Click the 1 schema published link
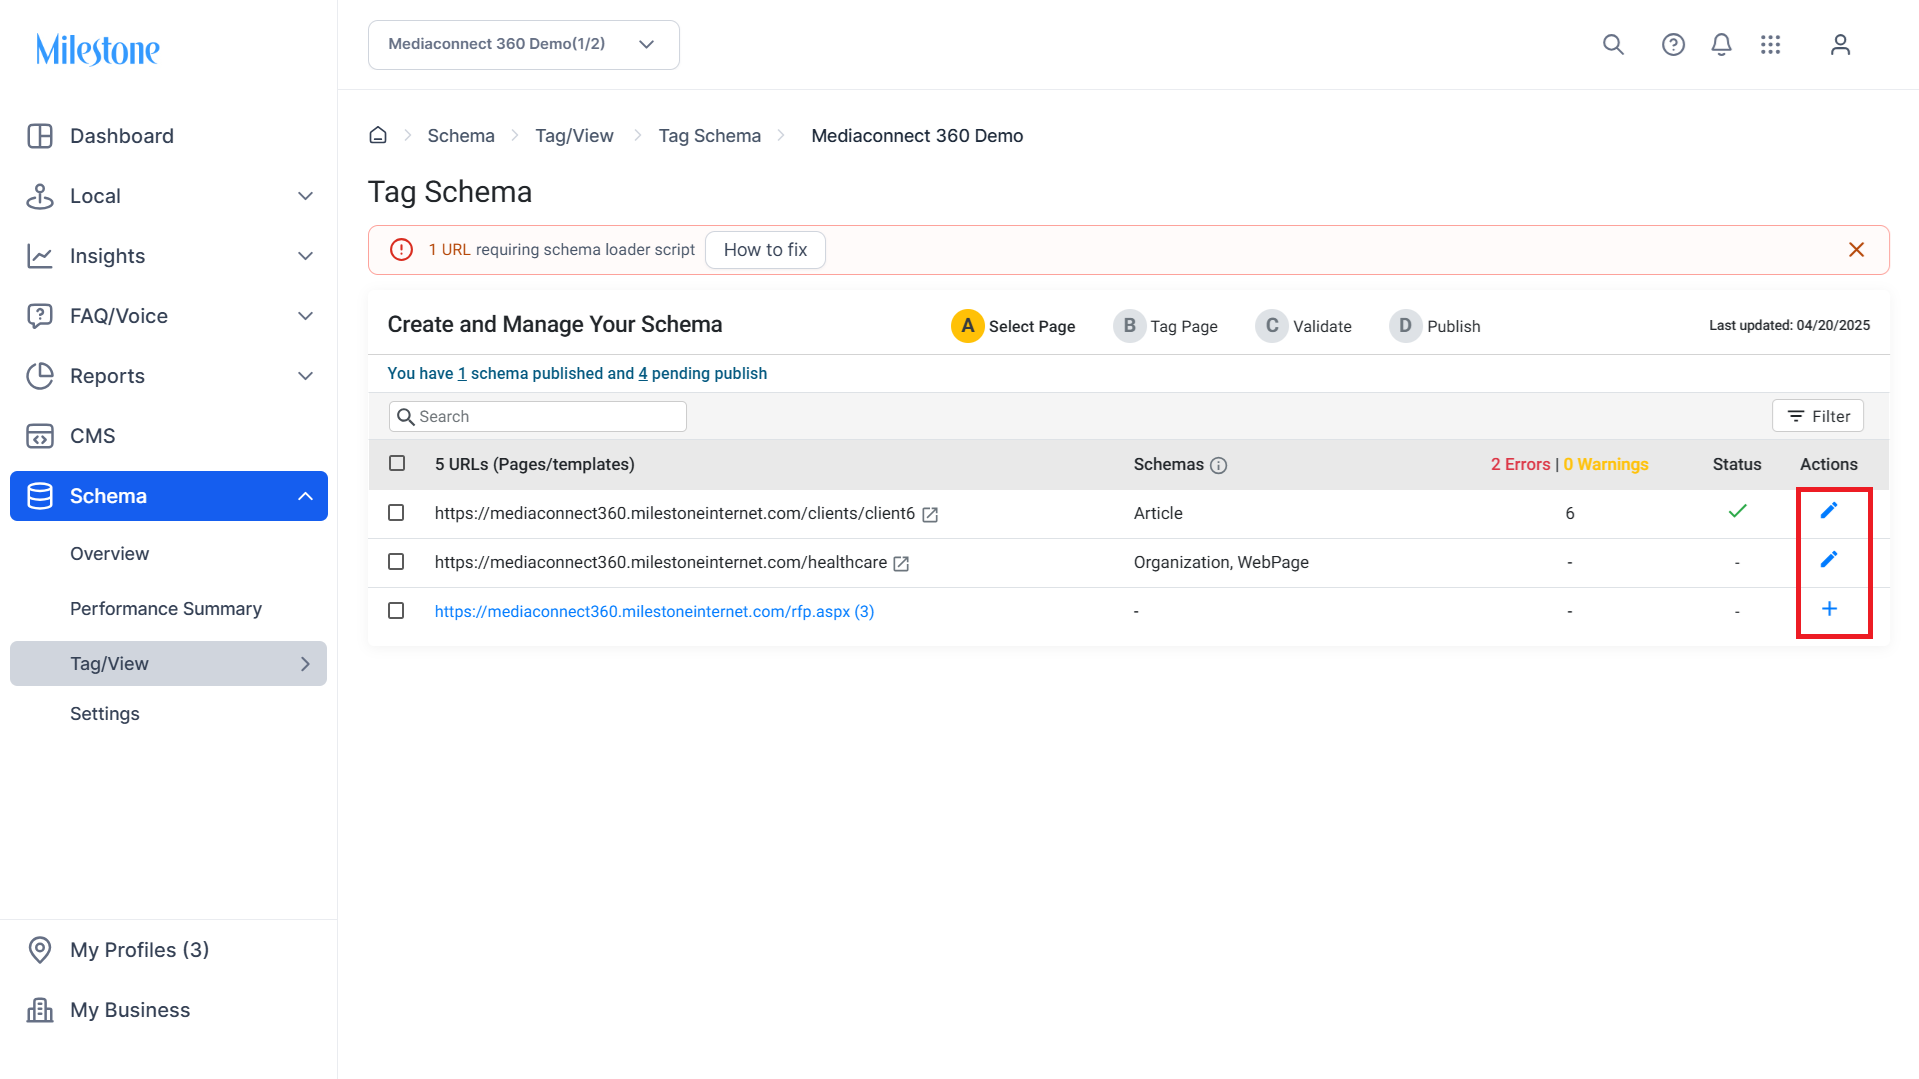1919x1079 pixels. [461, 373]
